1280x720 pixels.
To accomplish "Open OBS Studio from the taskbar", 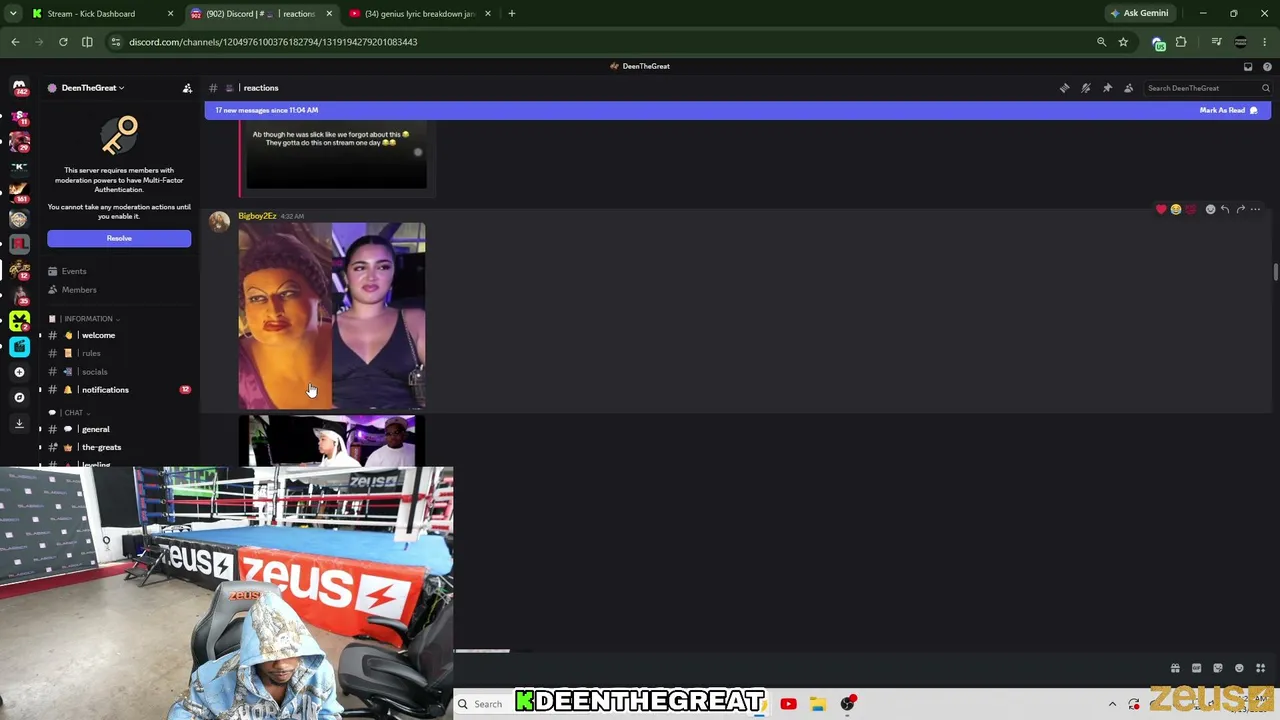I will click(x=848, y=704).
